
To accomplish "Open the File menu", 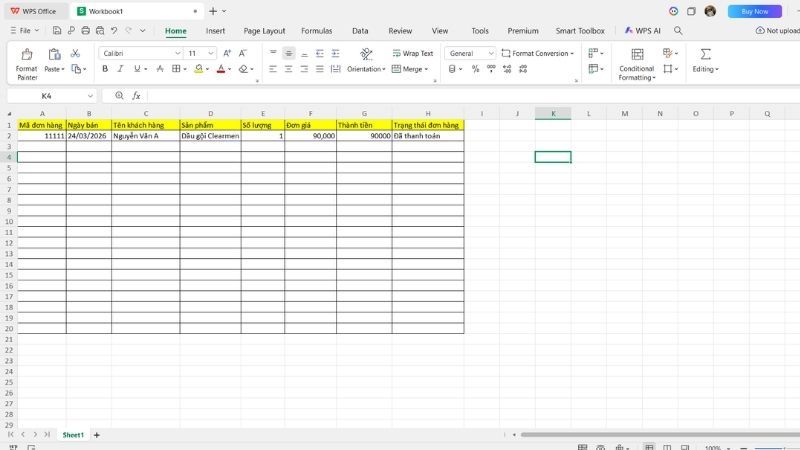I will [x=24, y=31].
